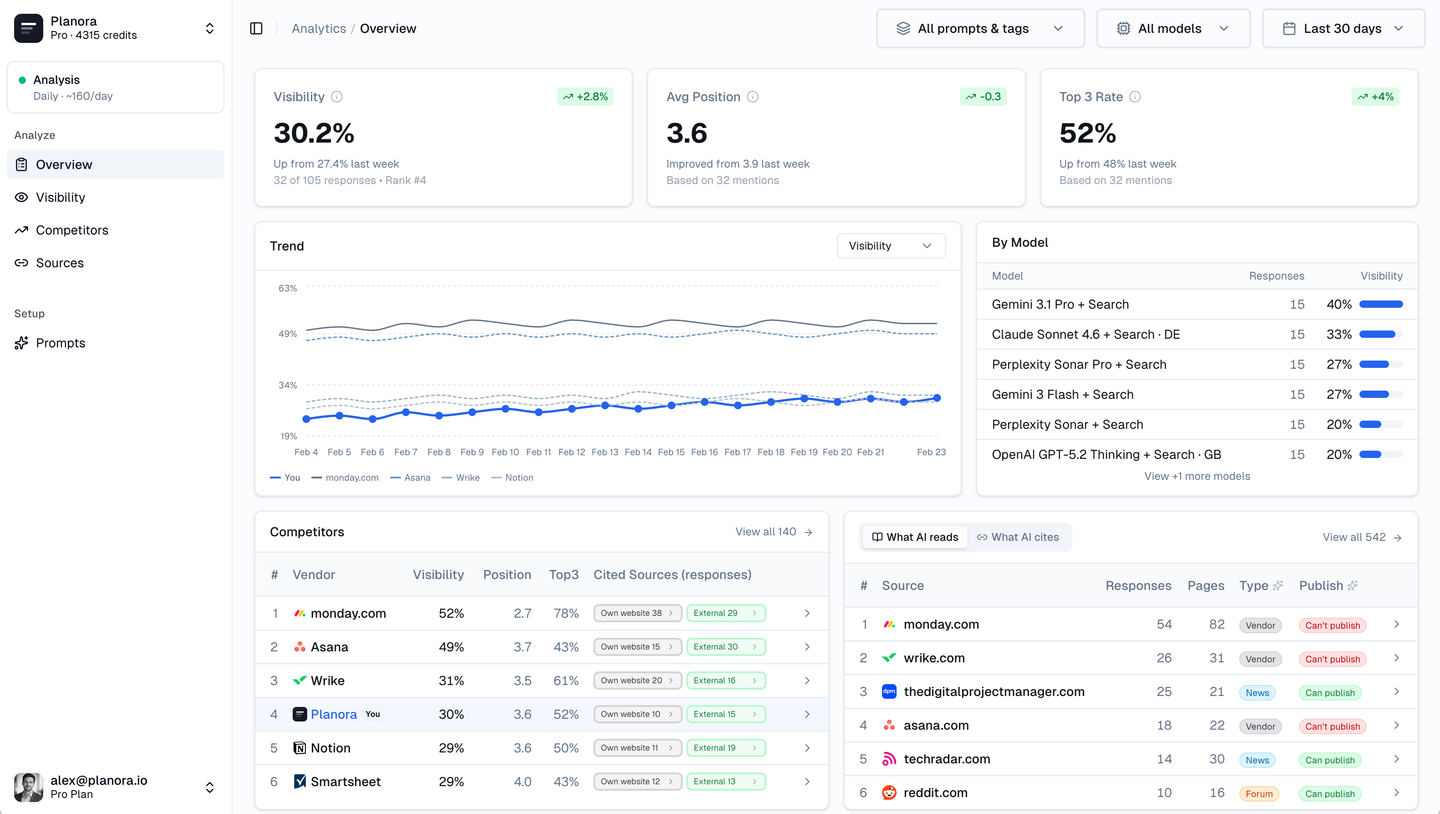The width and height of the screenshot is (1440, 814).
Task: Click the reddit.com favicon in sources table
Action: click(889, 793)
